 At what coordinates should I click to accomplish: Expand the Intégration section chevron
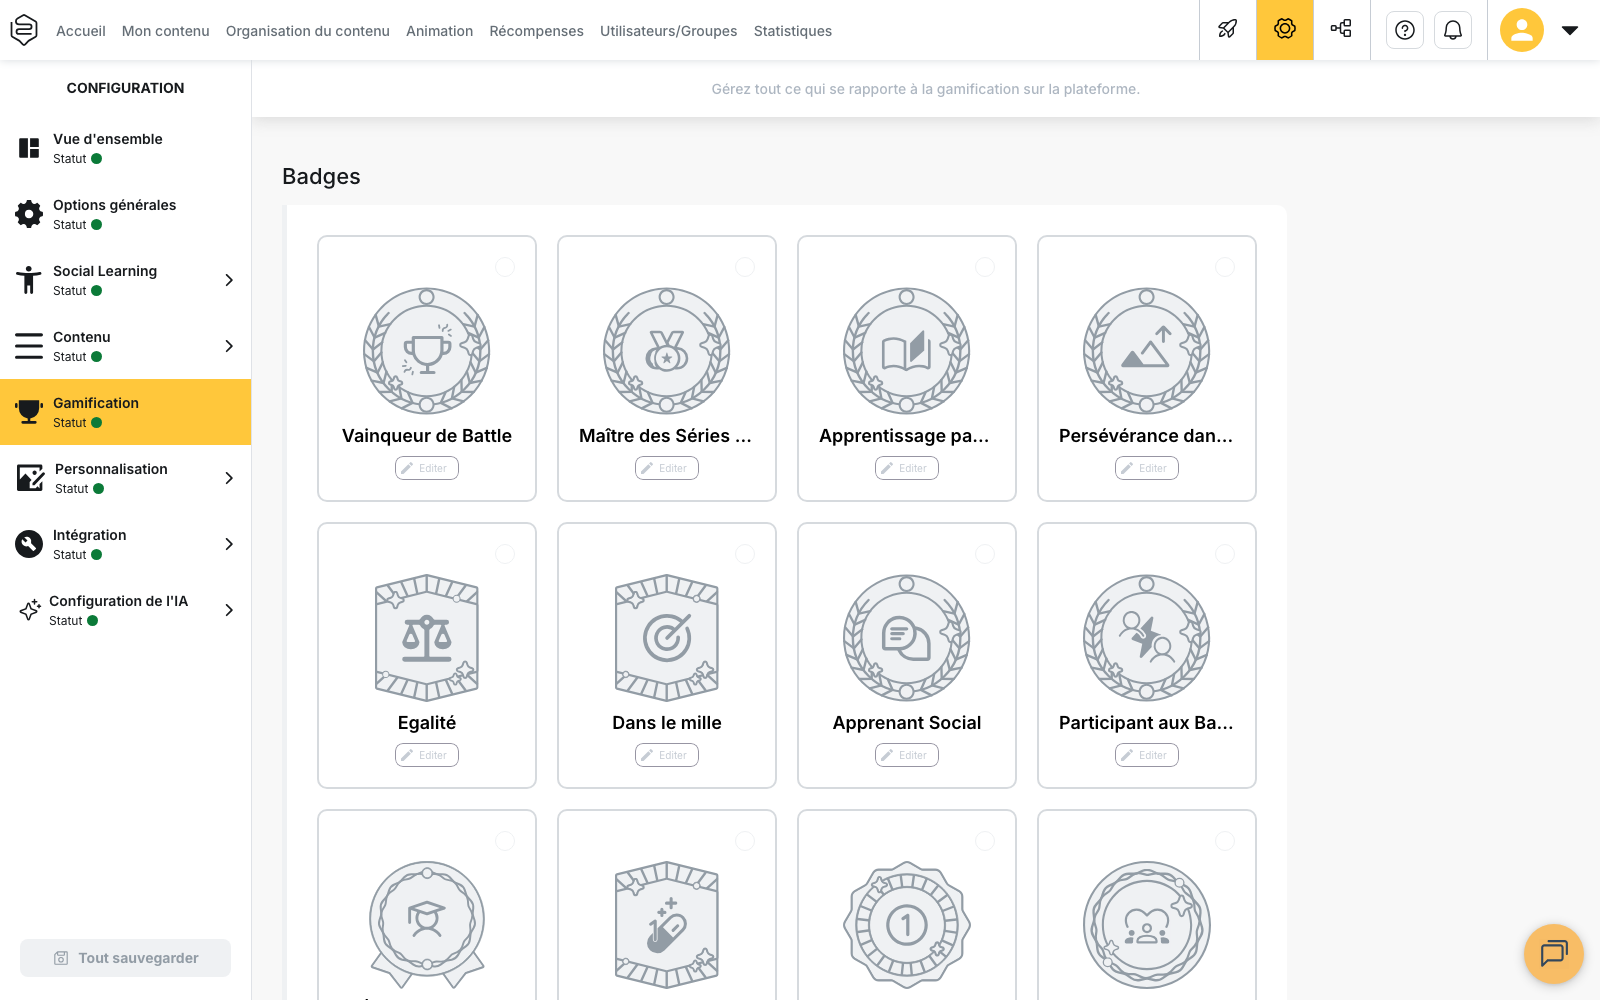point(229,544)
